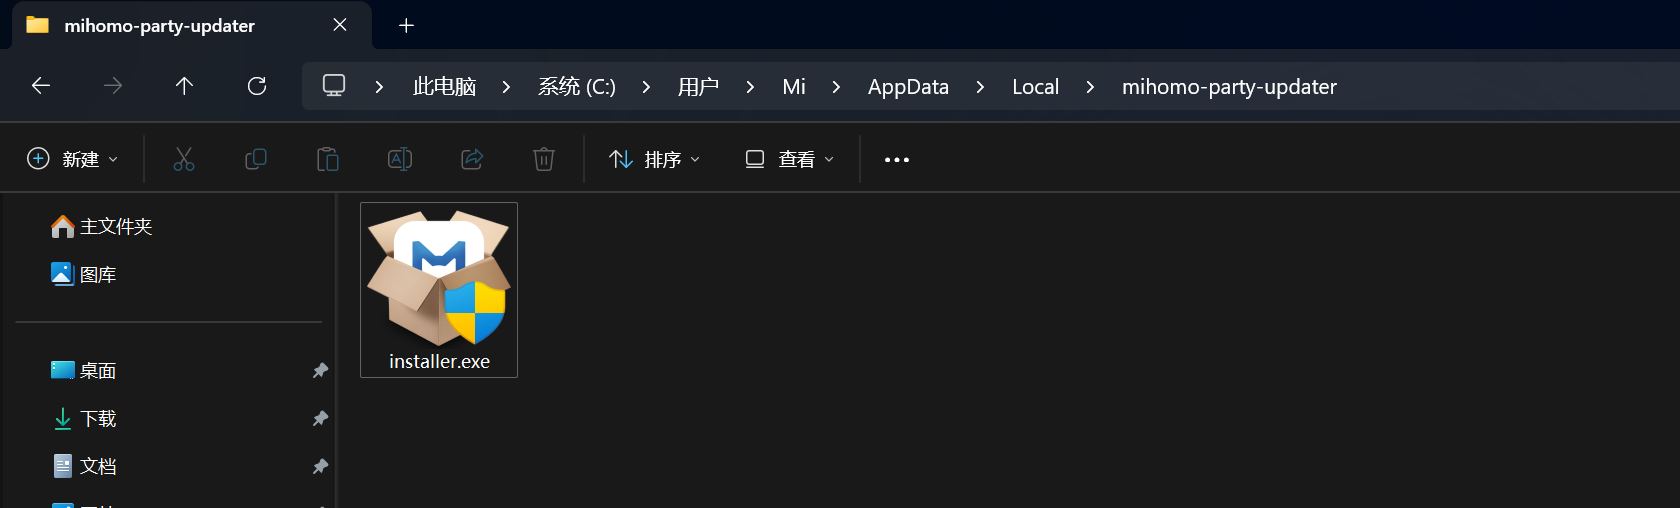This screenshot has height=508, width=1680.
Task: Expand chevron after AppData breadcrumb
Action: click(980, 87)
